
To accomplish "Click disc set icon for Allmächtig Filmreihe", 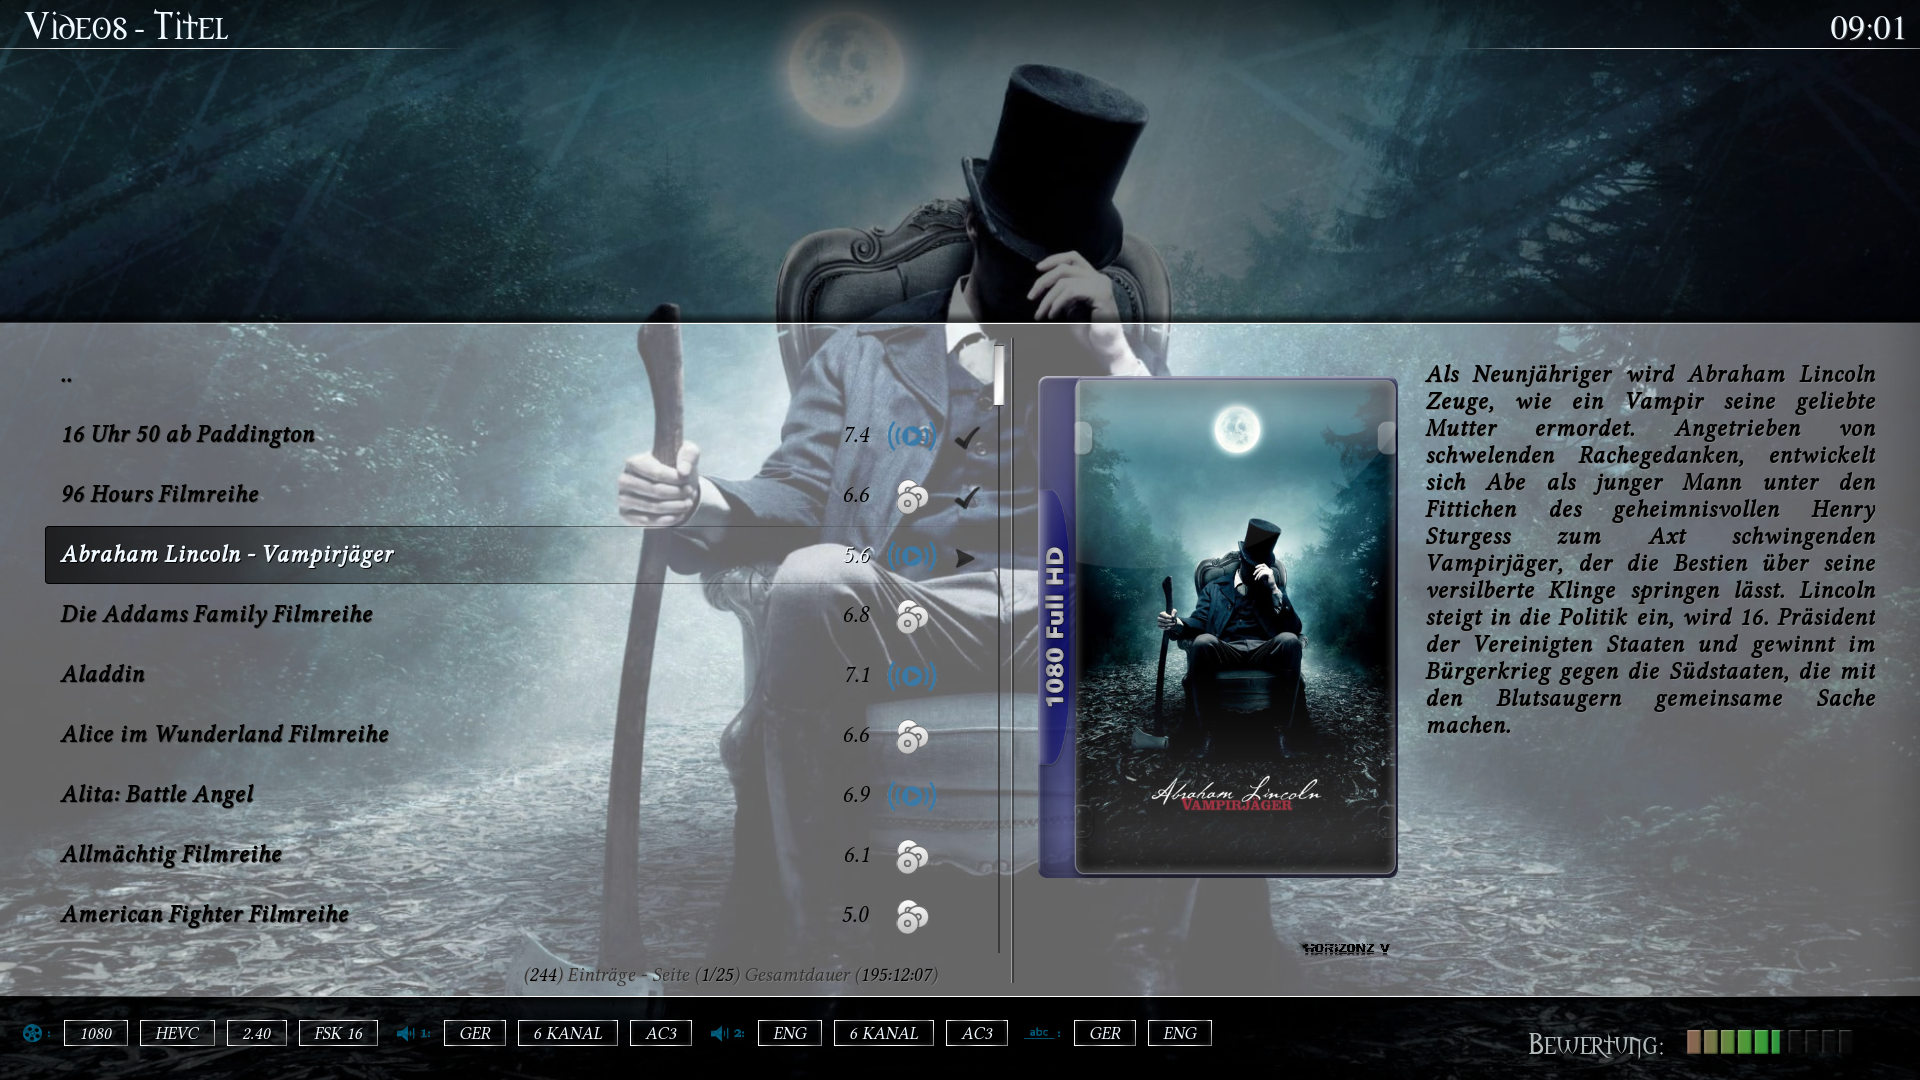I will (x=911, y=857).
